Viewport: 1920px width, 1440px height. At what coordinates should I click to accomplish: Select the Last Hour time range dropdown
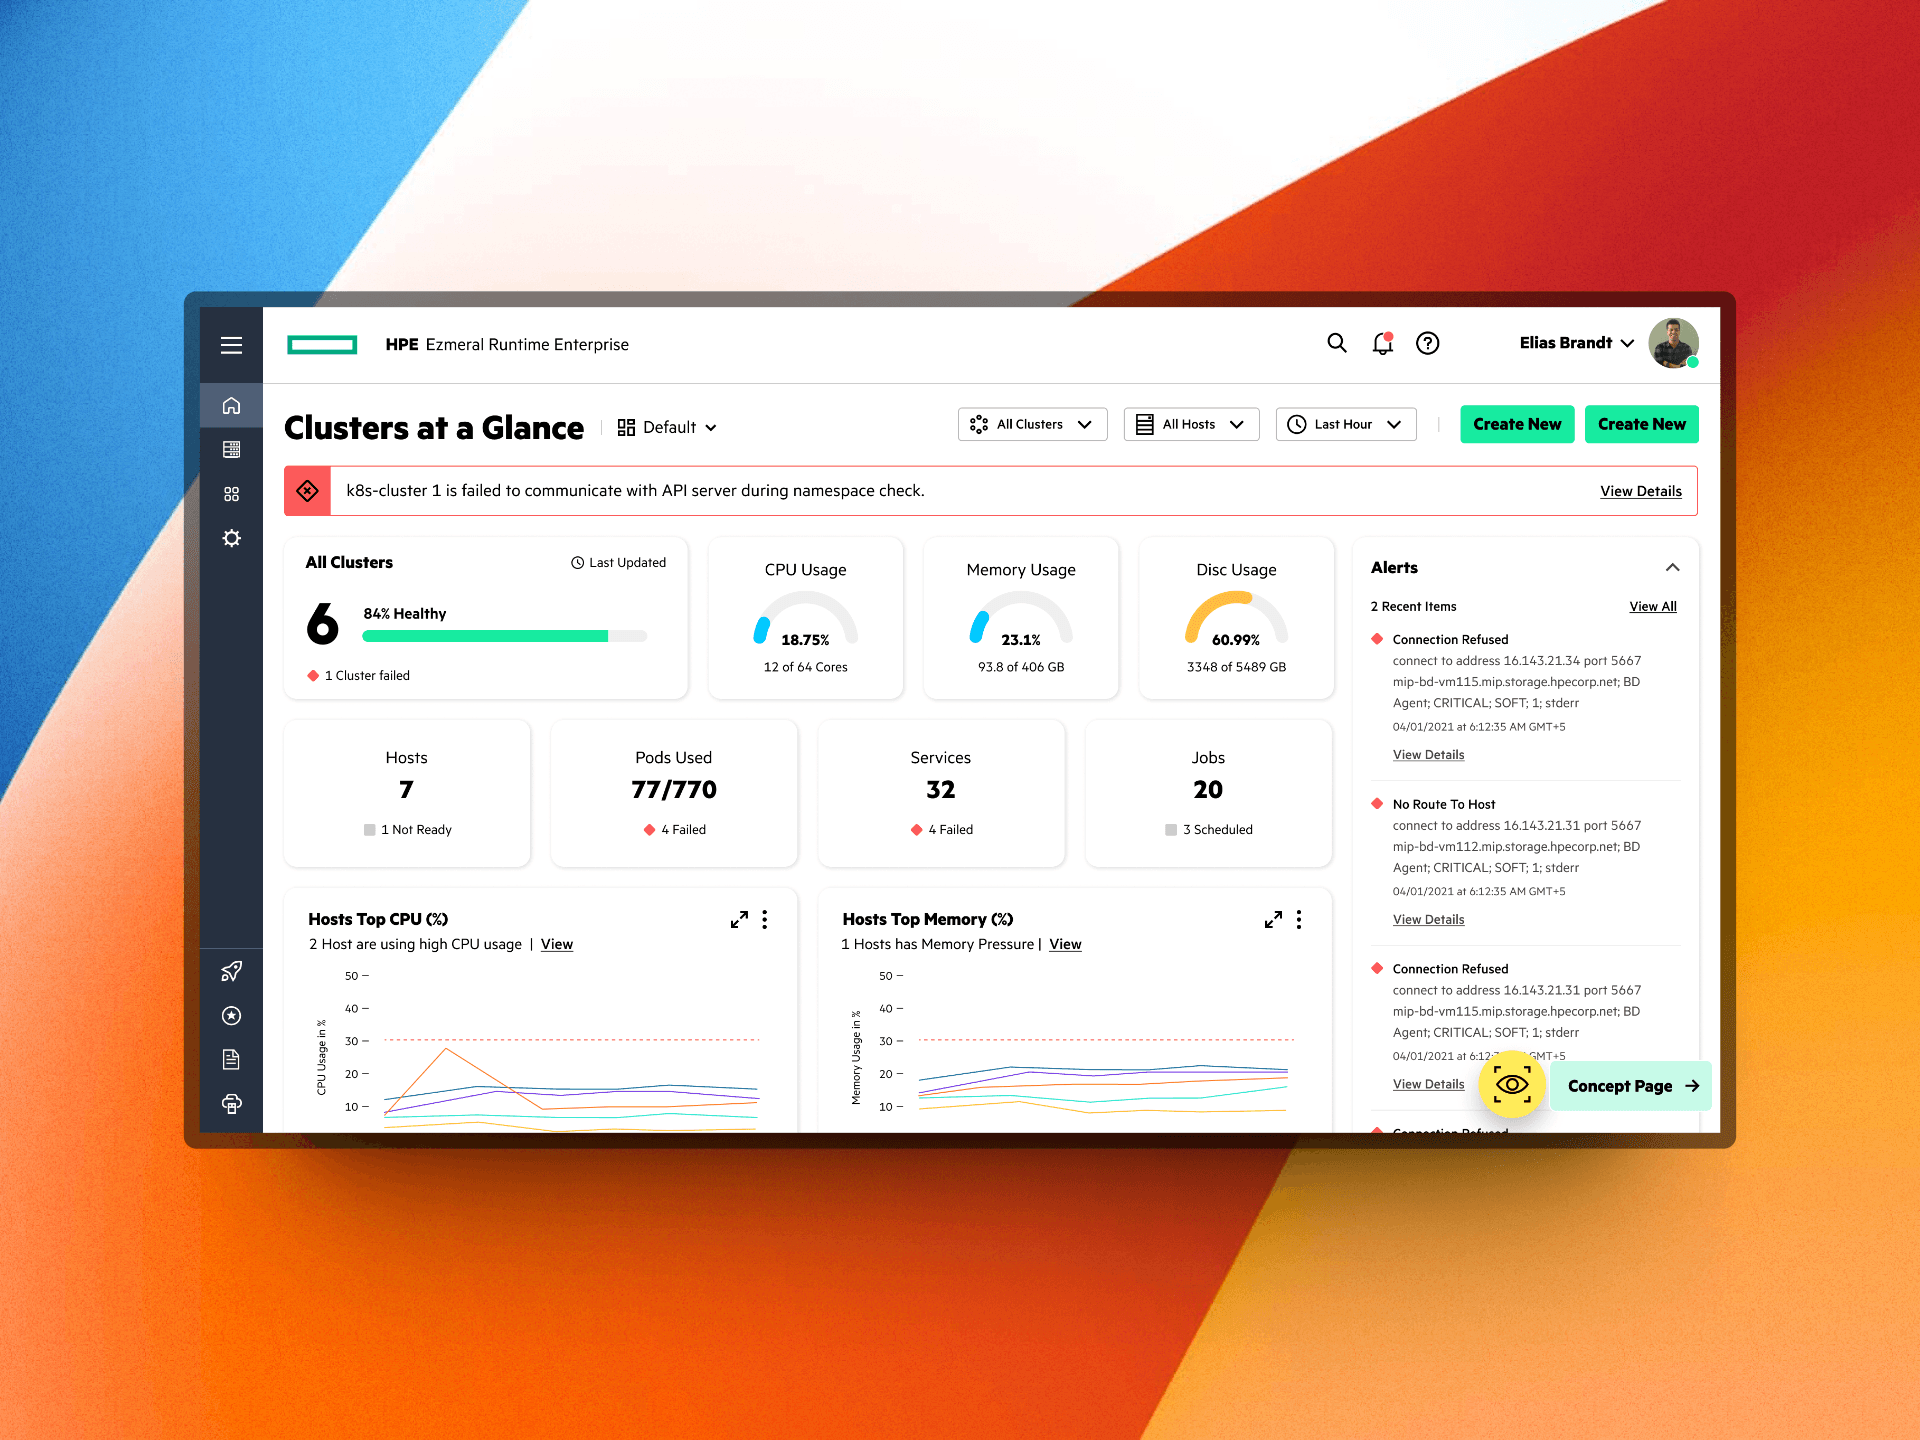point(1346,425)
